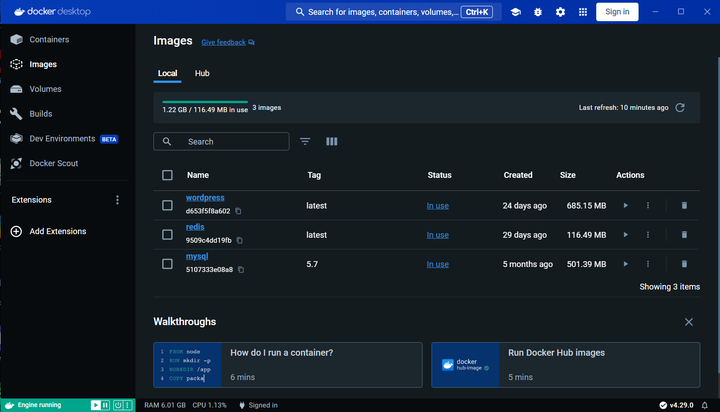720x412 pixels.
Task: Run the redis image
Action: coord(625,235)
